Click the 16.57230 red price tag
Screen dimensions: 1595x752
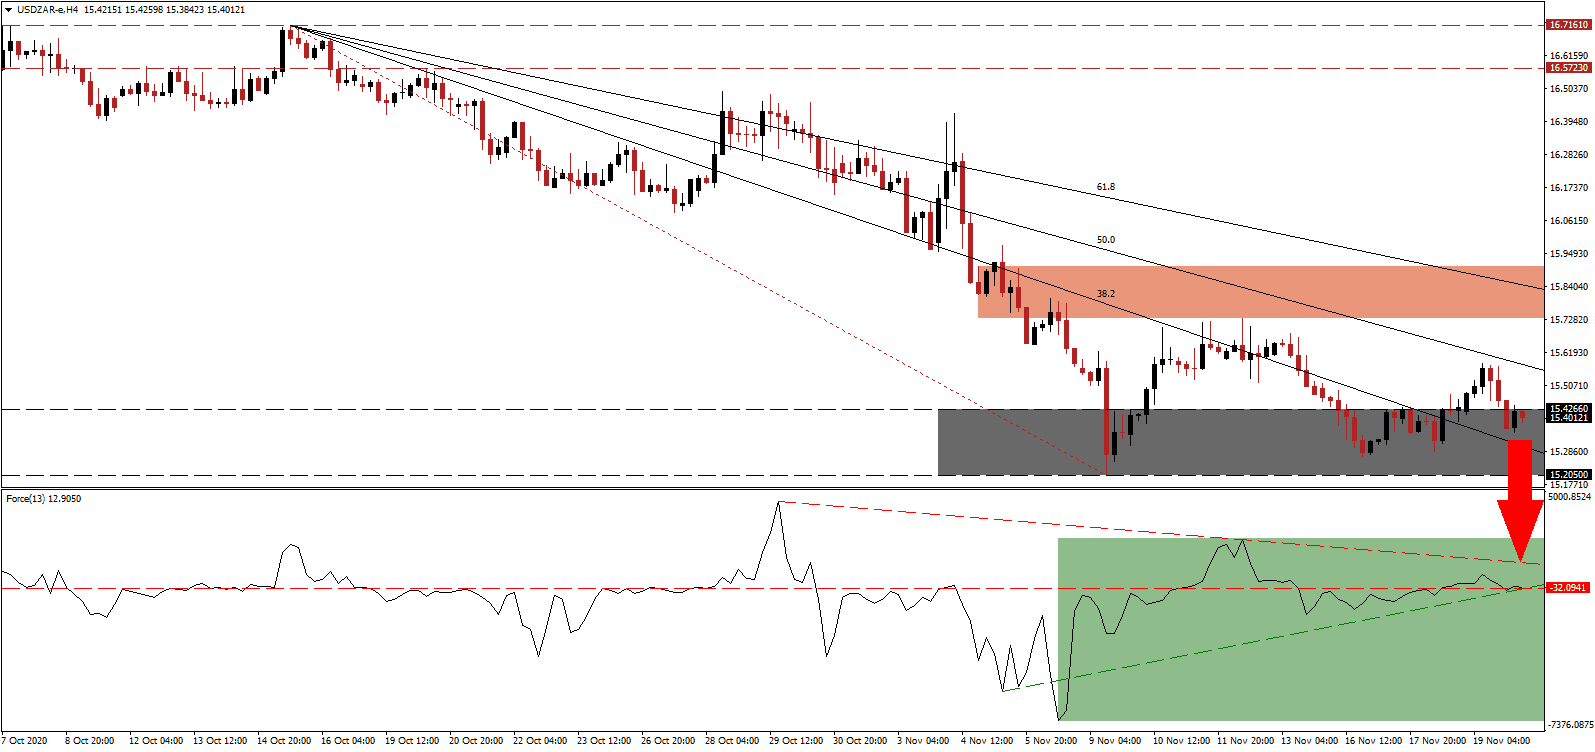click(1568, 68)
